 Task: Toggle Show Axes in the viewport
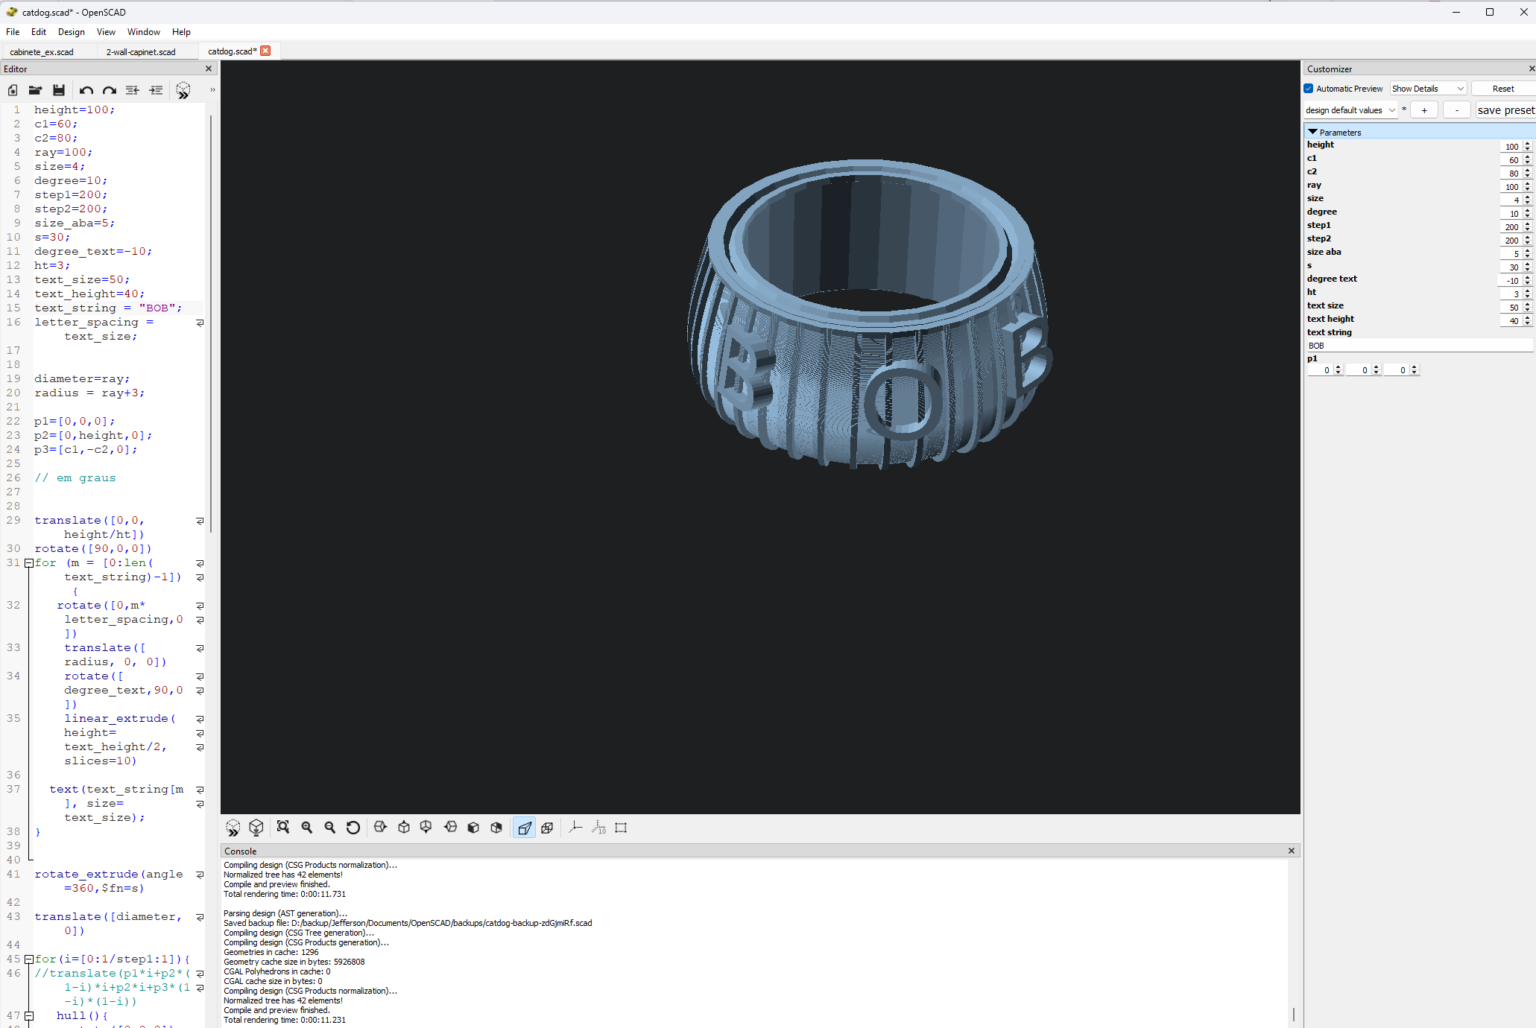click(x=575, y=828)
